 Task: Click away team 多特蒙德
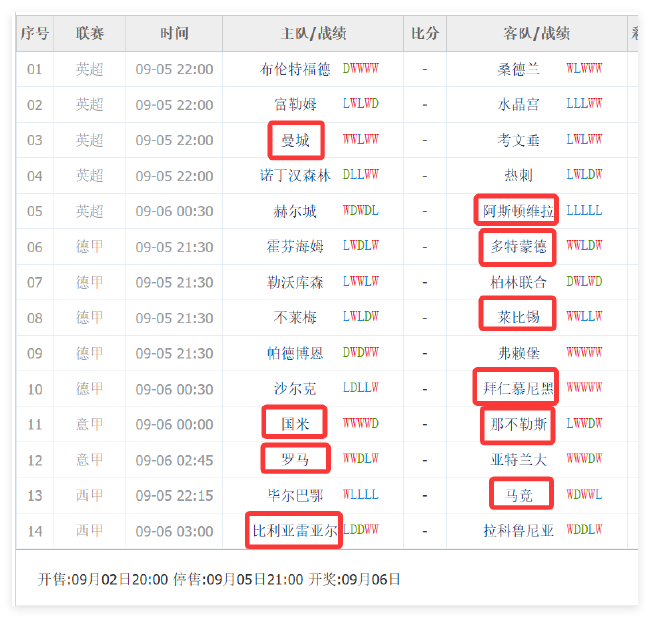518,247
